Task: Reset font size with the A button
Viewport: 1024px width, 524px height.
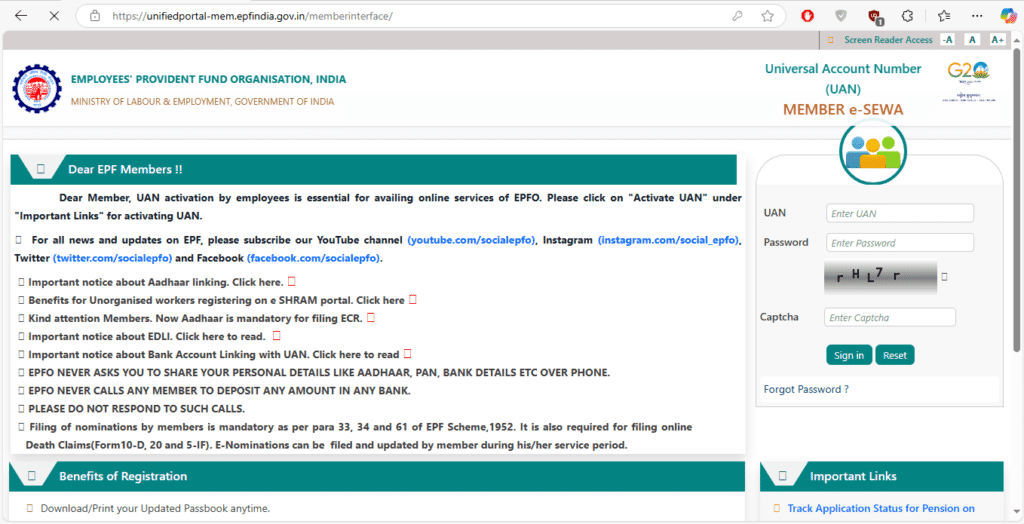Action: click(x=972, y=40)
